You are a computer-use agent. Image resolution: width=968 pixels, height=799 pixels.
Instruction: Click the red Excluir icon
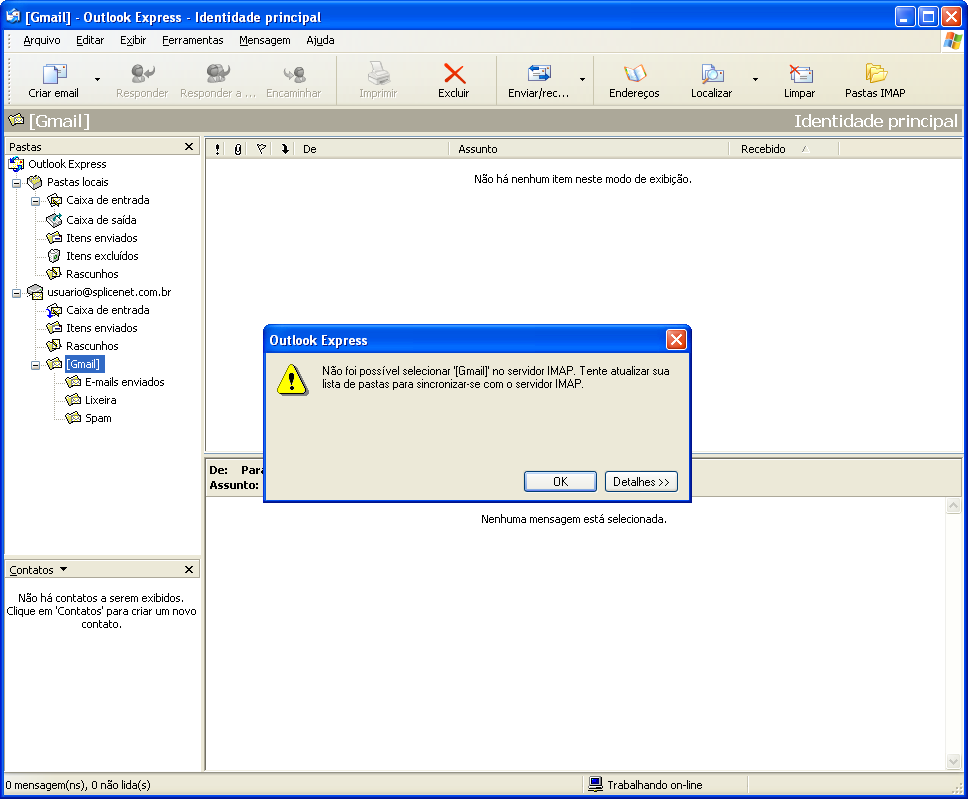pyautogui.click(x=454, y=74)
